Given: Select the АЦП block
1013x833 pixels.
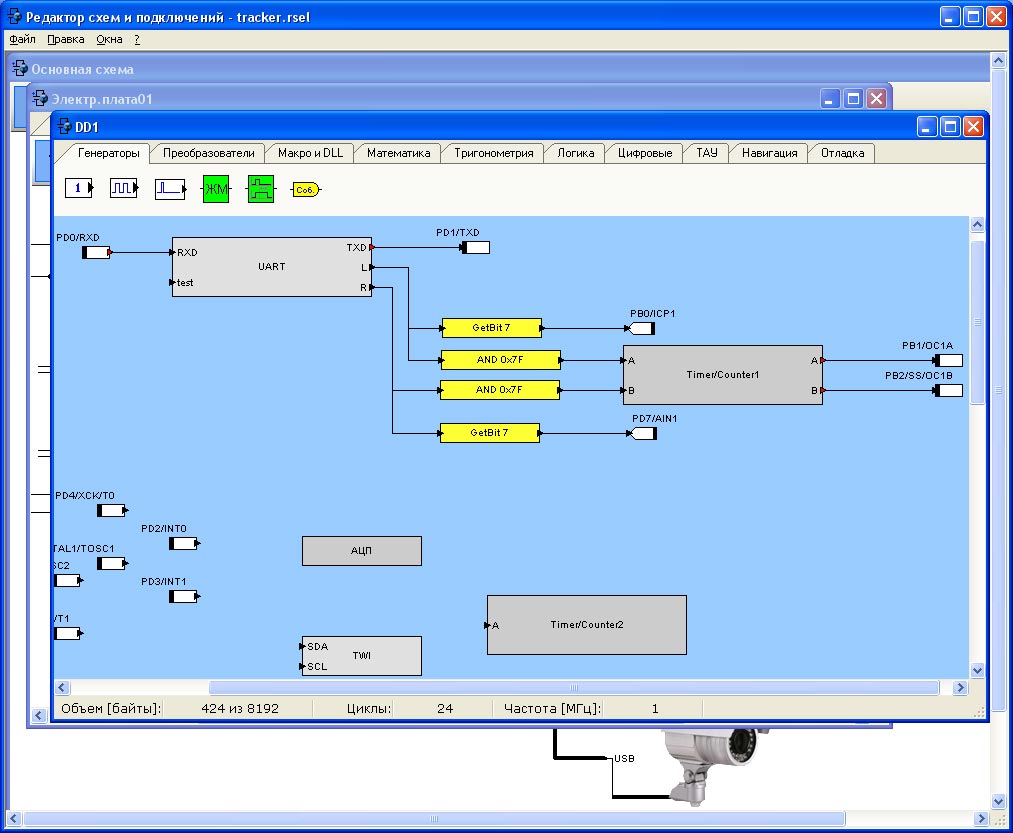Looking at the screenshot, I should (362, 551).
